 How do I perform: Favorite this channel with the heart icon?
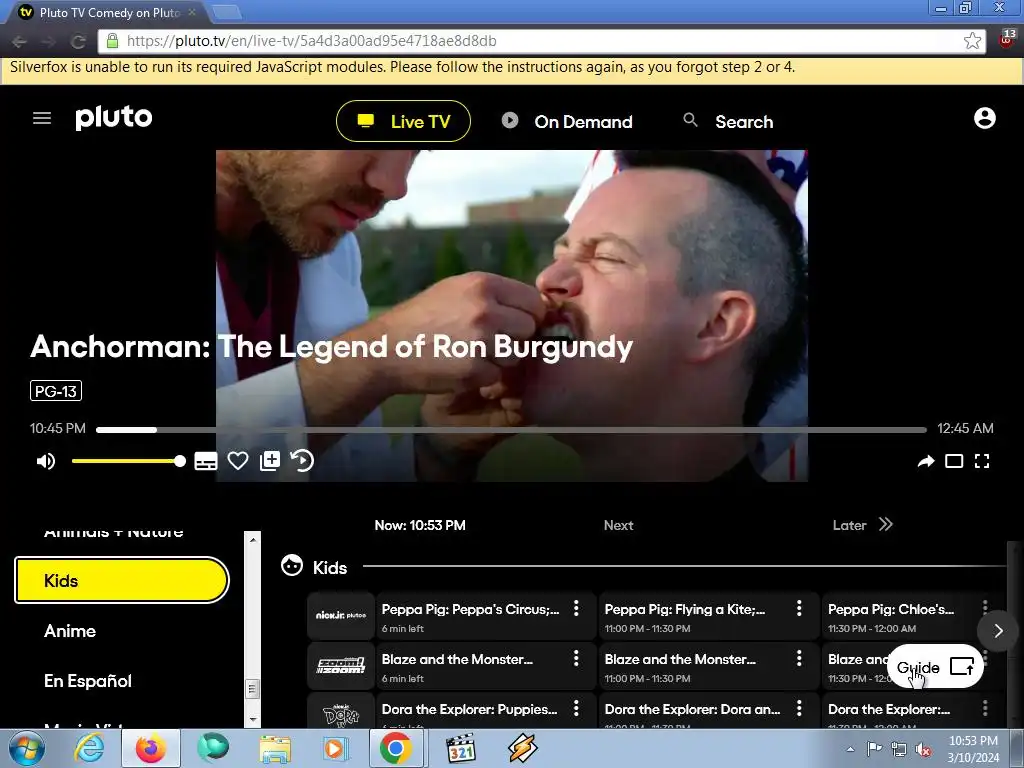(238, 461)
